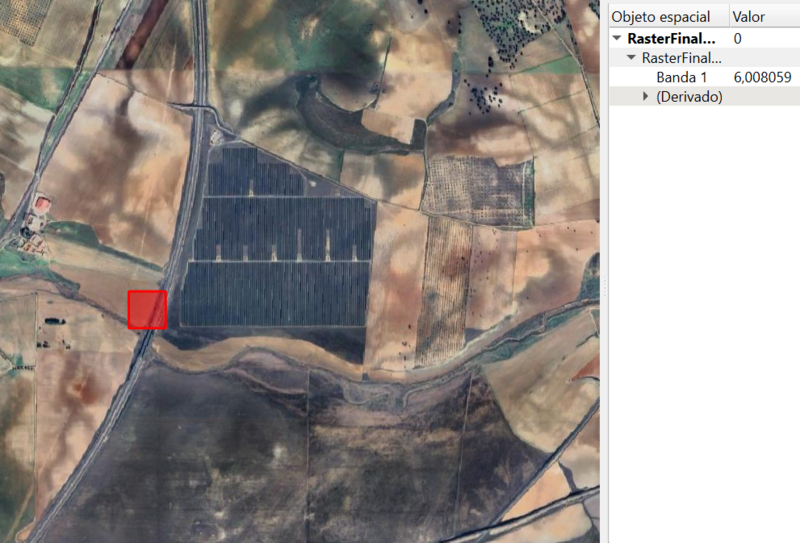Click the olive grove plot right of solar farm
This screenshot has width=800, height=543.
pyautogui.click(x=478, y=190)
